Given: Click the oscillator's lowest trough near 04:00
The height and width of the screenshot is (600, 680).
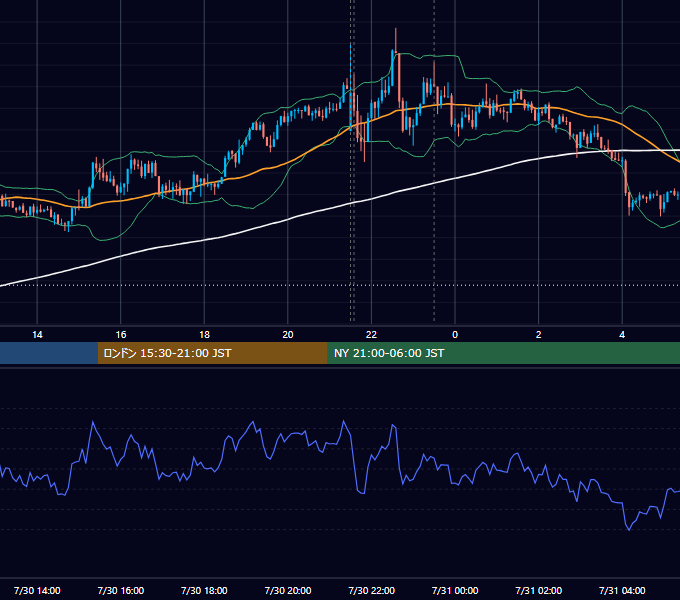Looking at the screenshot, I should (629, 528).
